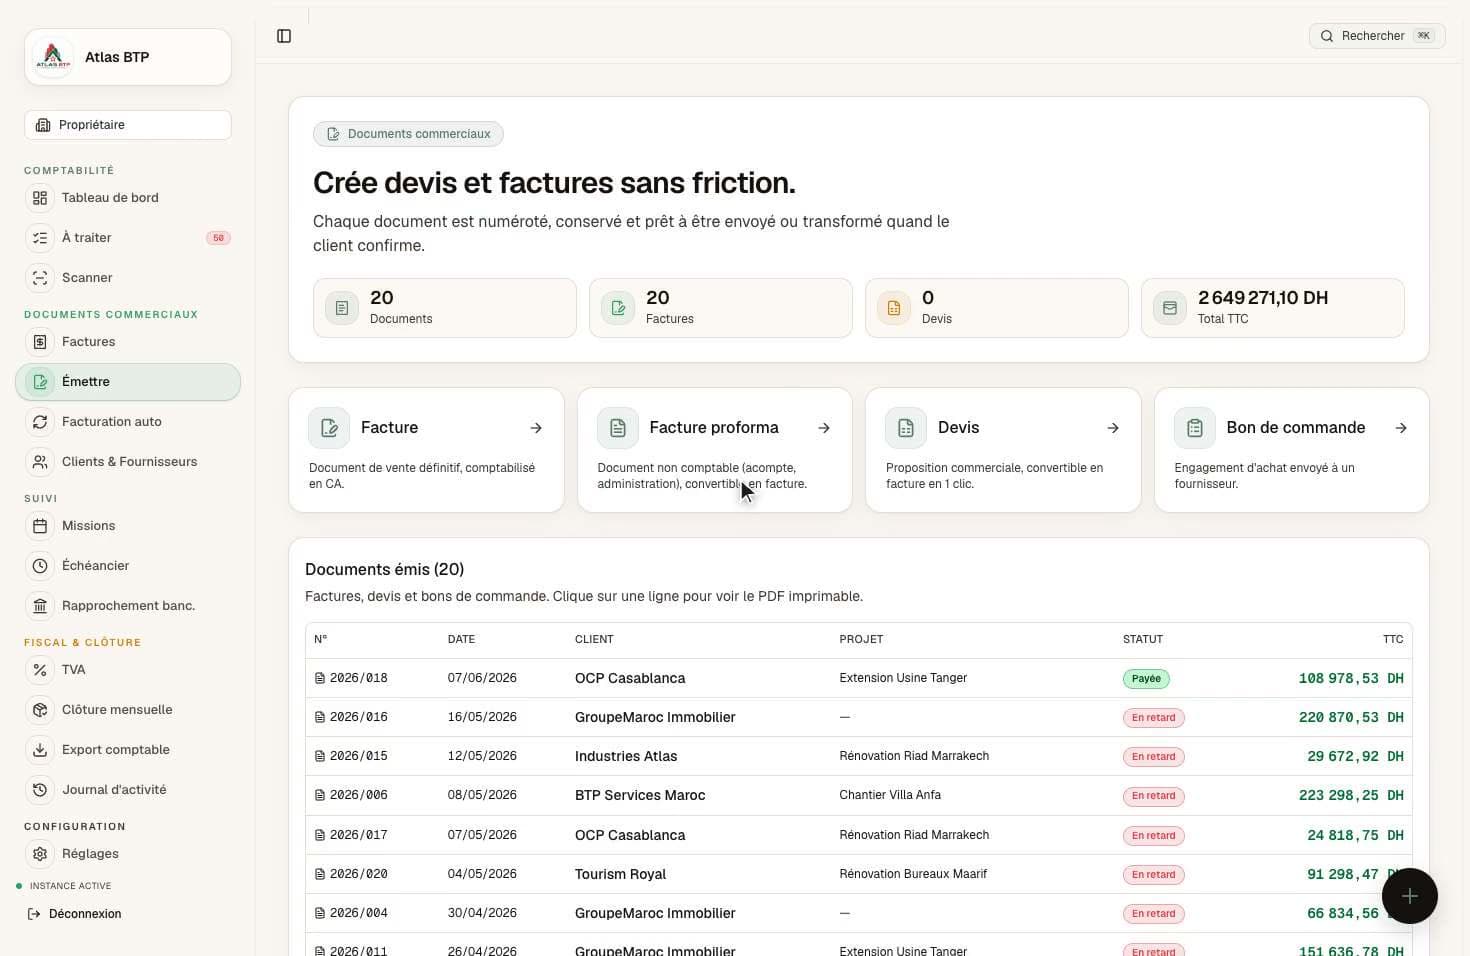Click the Facture proforma card arrow
Image resolution: width=1470 pixels, height=956 pixels.
pos(824,428)
